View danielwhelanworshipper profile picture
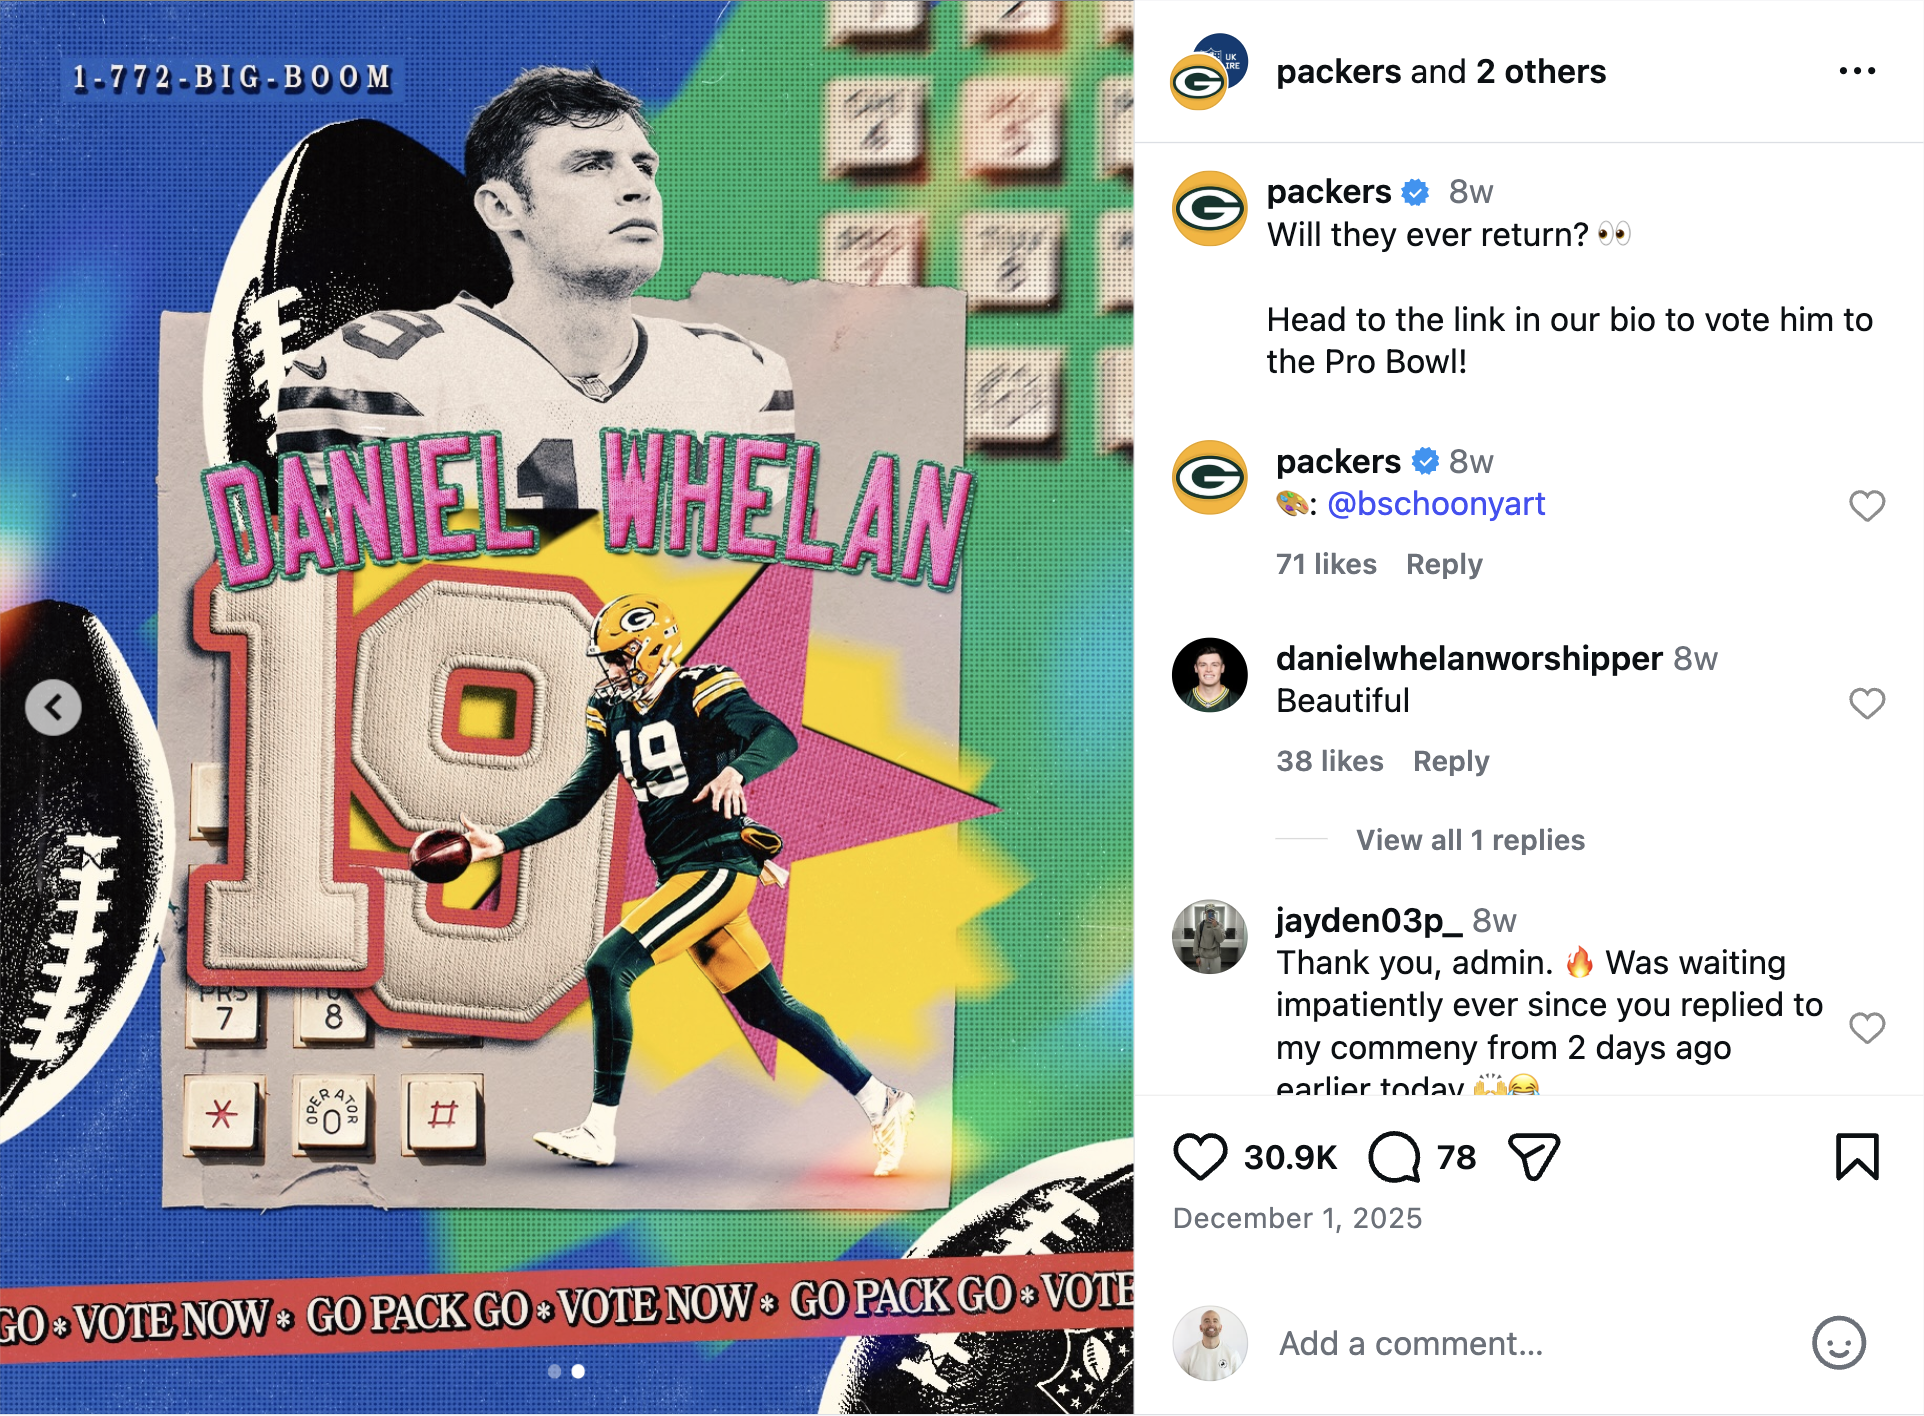Viewport: 1924px width, 1416px height. (1209, 675)
